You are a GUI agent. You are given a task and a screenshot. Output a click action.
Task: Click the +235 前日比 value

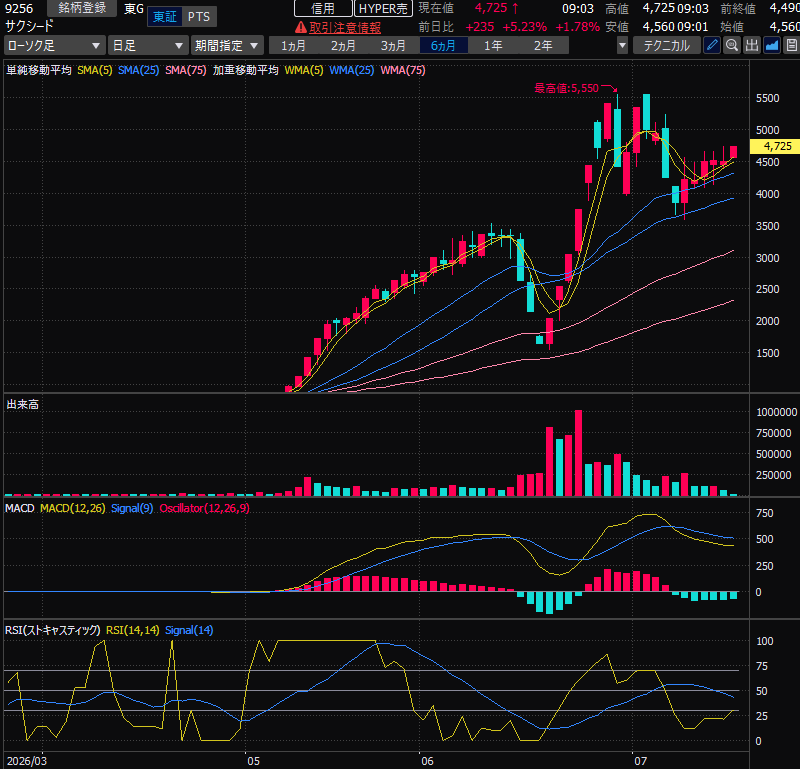480,27
